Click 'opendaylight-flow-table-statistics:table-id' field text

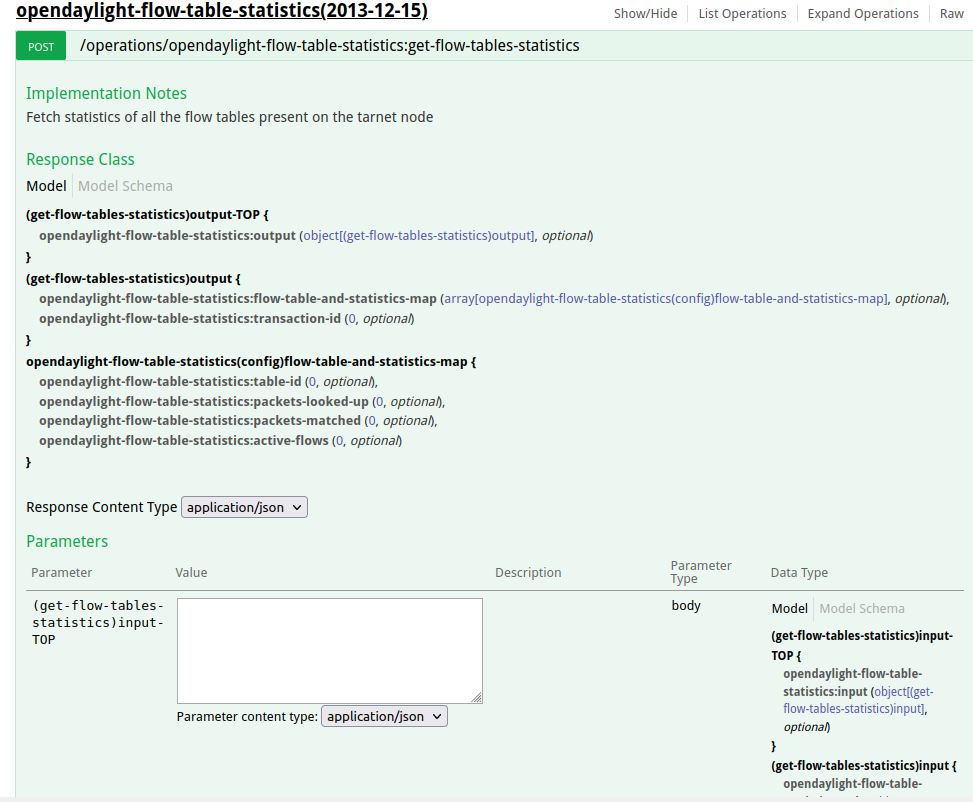(x=170, y=382)
